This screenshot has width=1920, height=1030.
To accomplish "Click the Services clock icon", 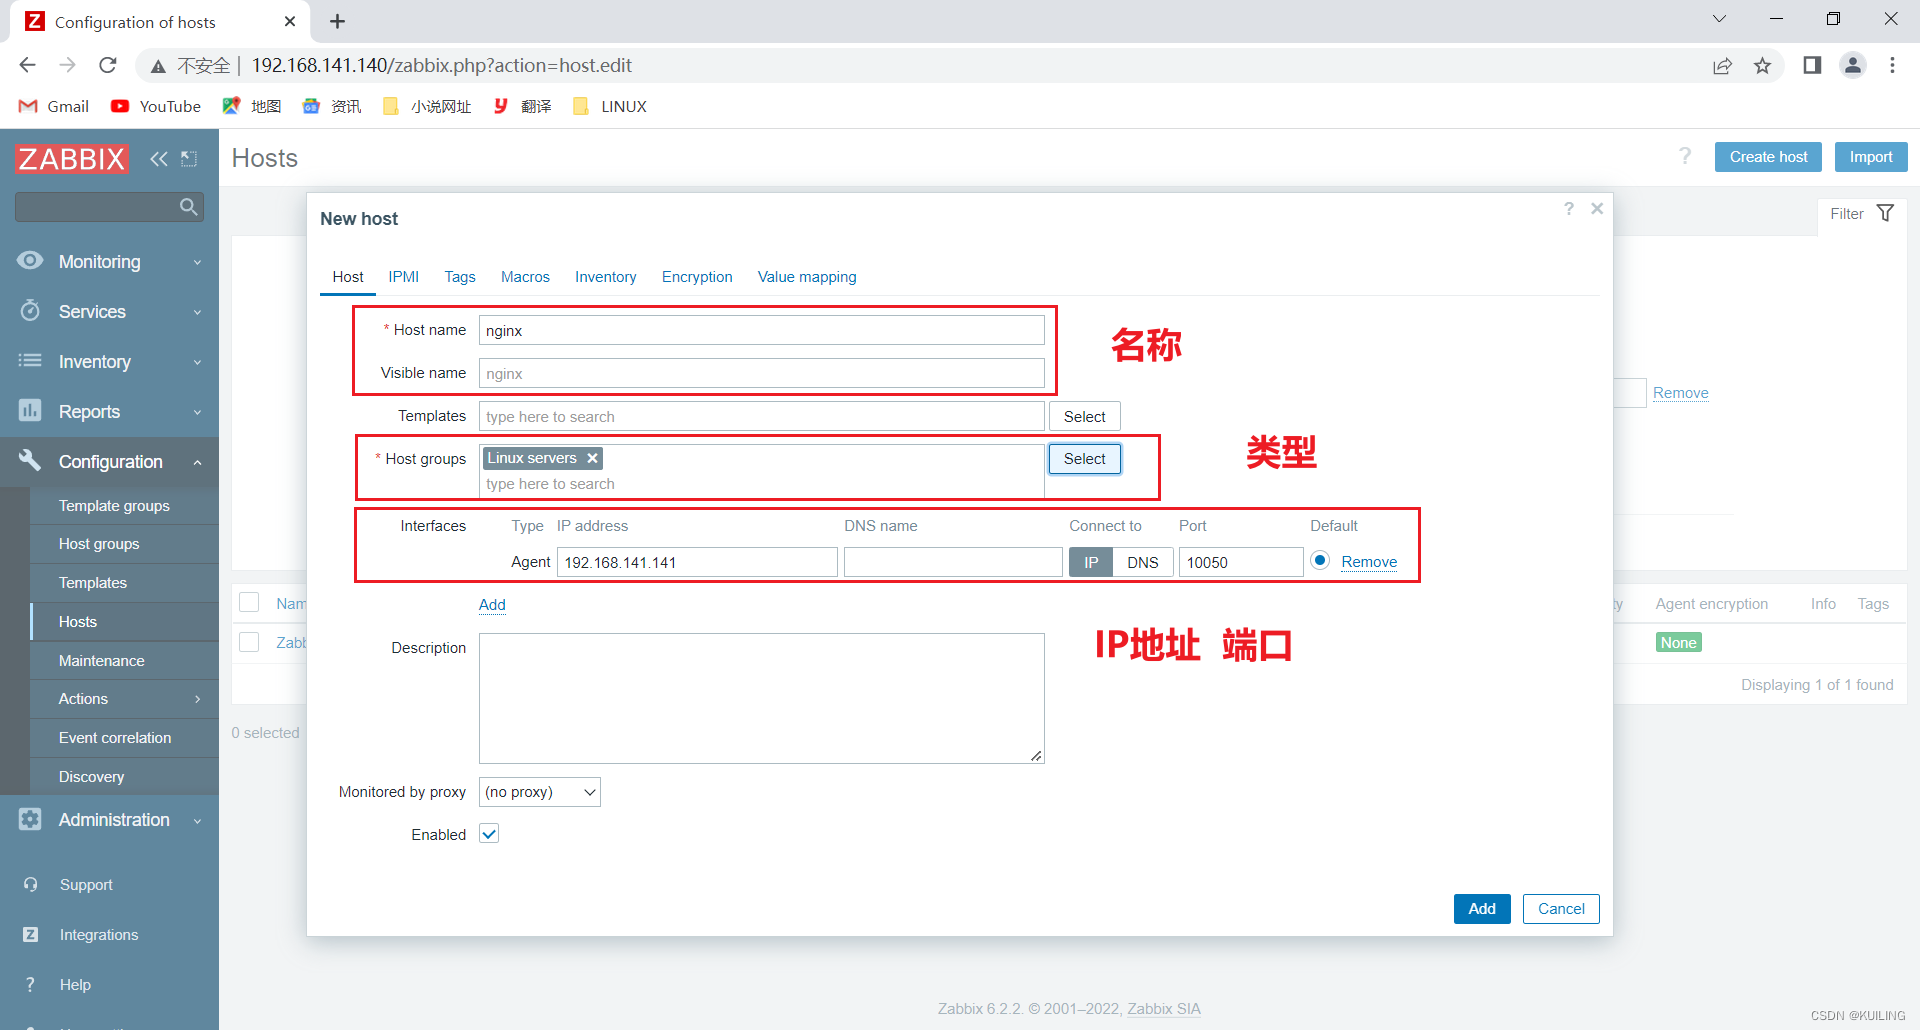I will click(x=30, y=311).
